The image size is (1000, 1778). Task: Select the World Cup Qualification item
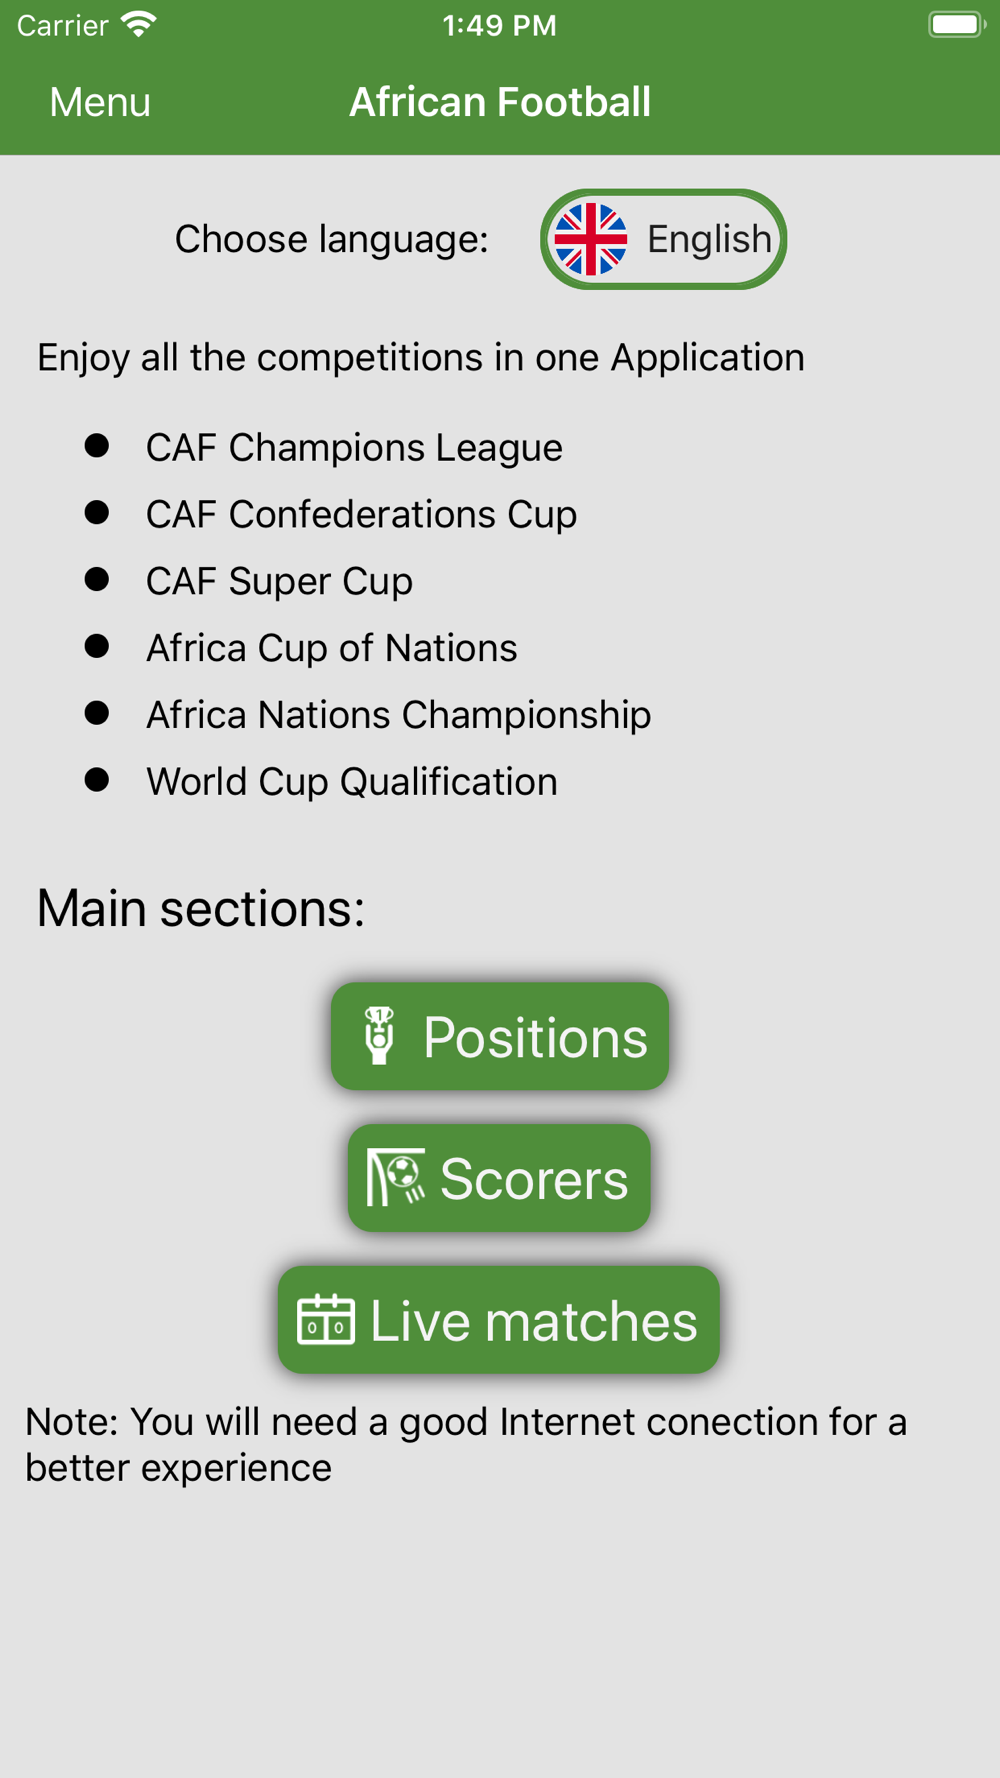coord(352,782)
